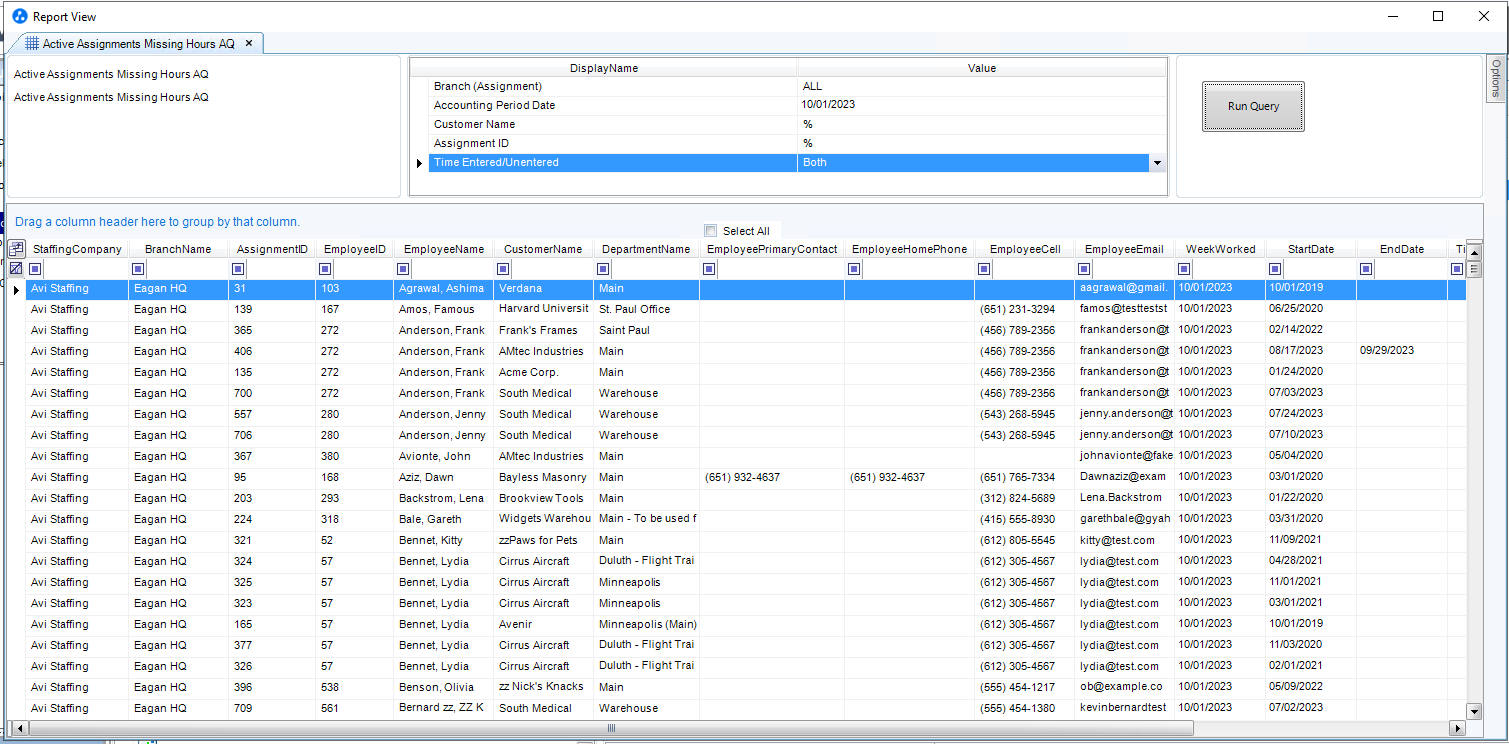
Task: Open filter operator icon under BranchName
Action: [138, 269]
